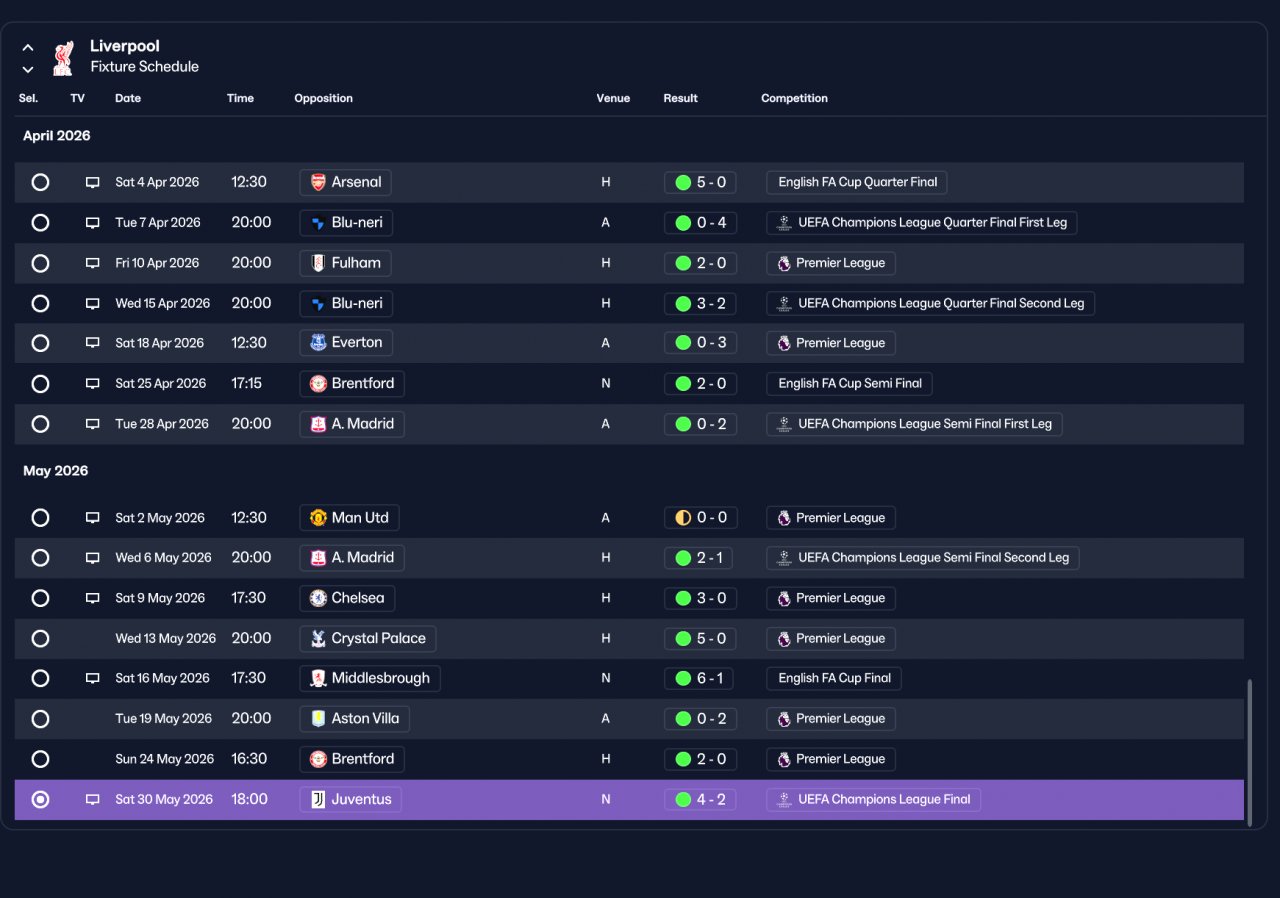Click the TV icon on Wed 6 May 2026
Image resolution: width=1280 pixels, height=898 pixels.
tap(93, 558)
